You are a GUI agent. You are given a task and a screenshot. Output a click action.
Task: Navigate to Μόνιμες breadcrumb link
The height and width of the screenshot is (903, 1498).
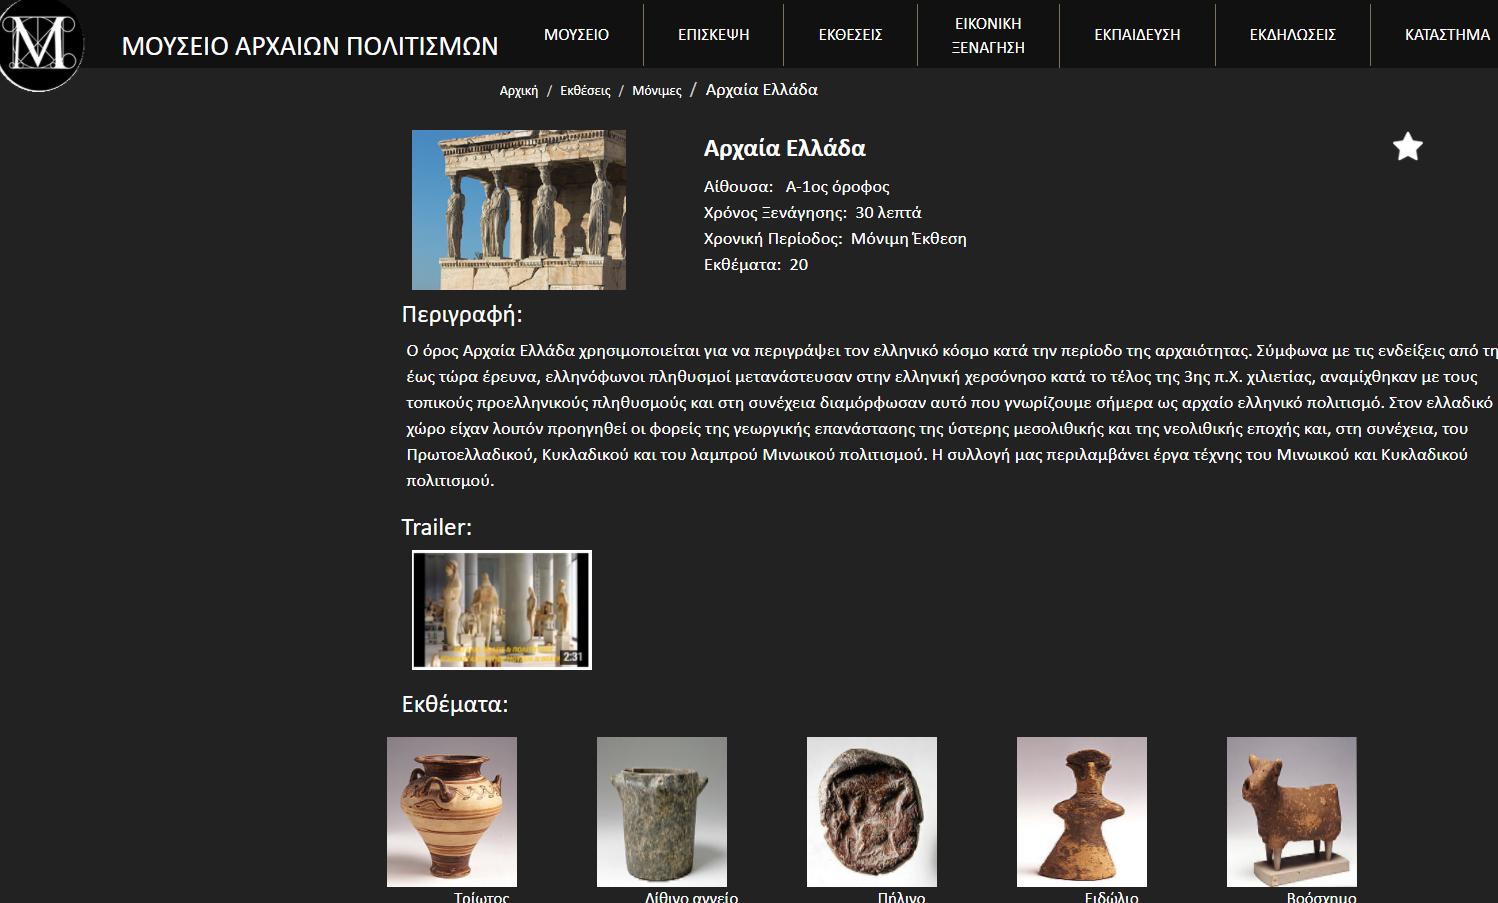pyautogui.click(x=657, y=91)
